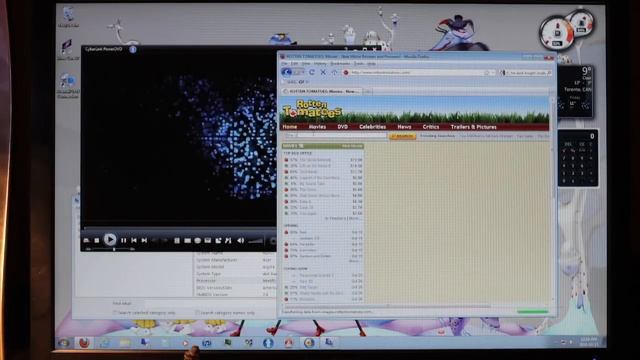
Task: Open the Help menu in Firefox
Action: point(371,64)
